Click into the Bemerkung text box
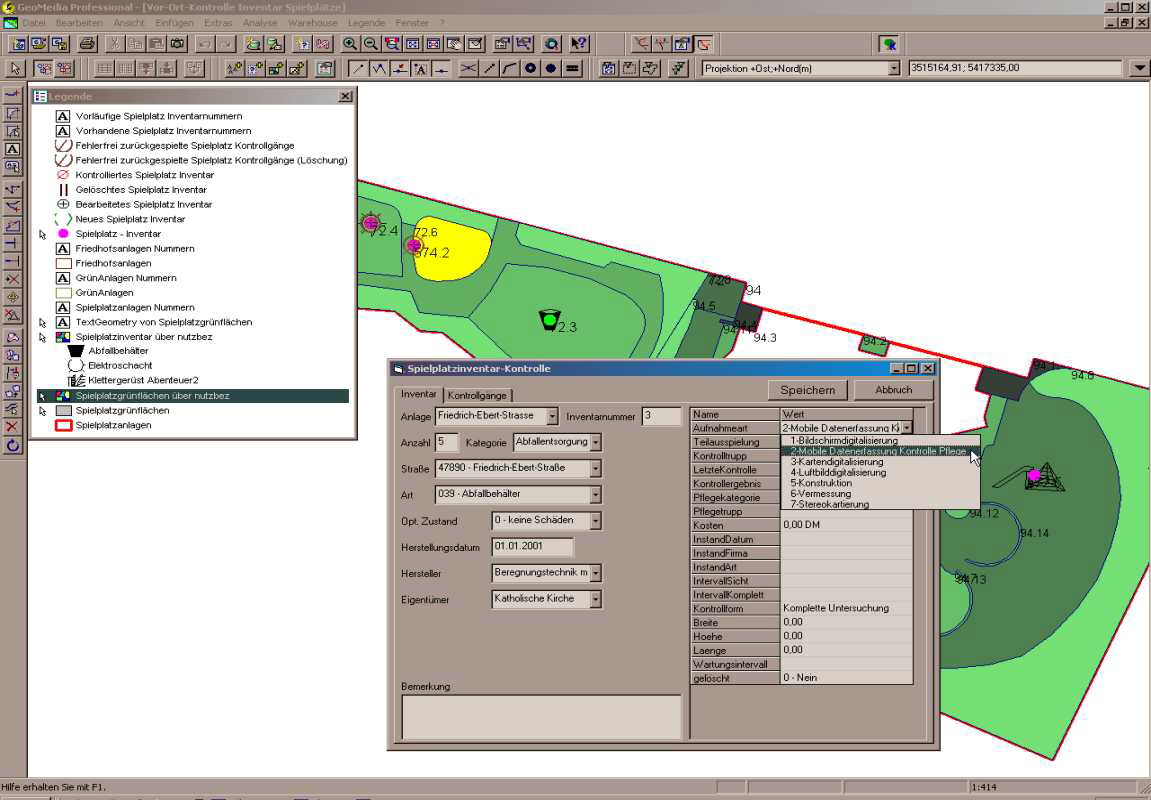Screen dimensions: 1151x800 [x=542, y=717]
